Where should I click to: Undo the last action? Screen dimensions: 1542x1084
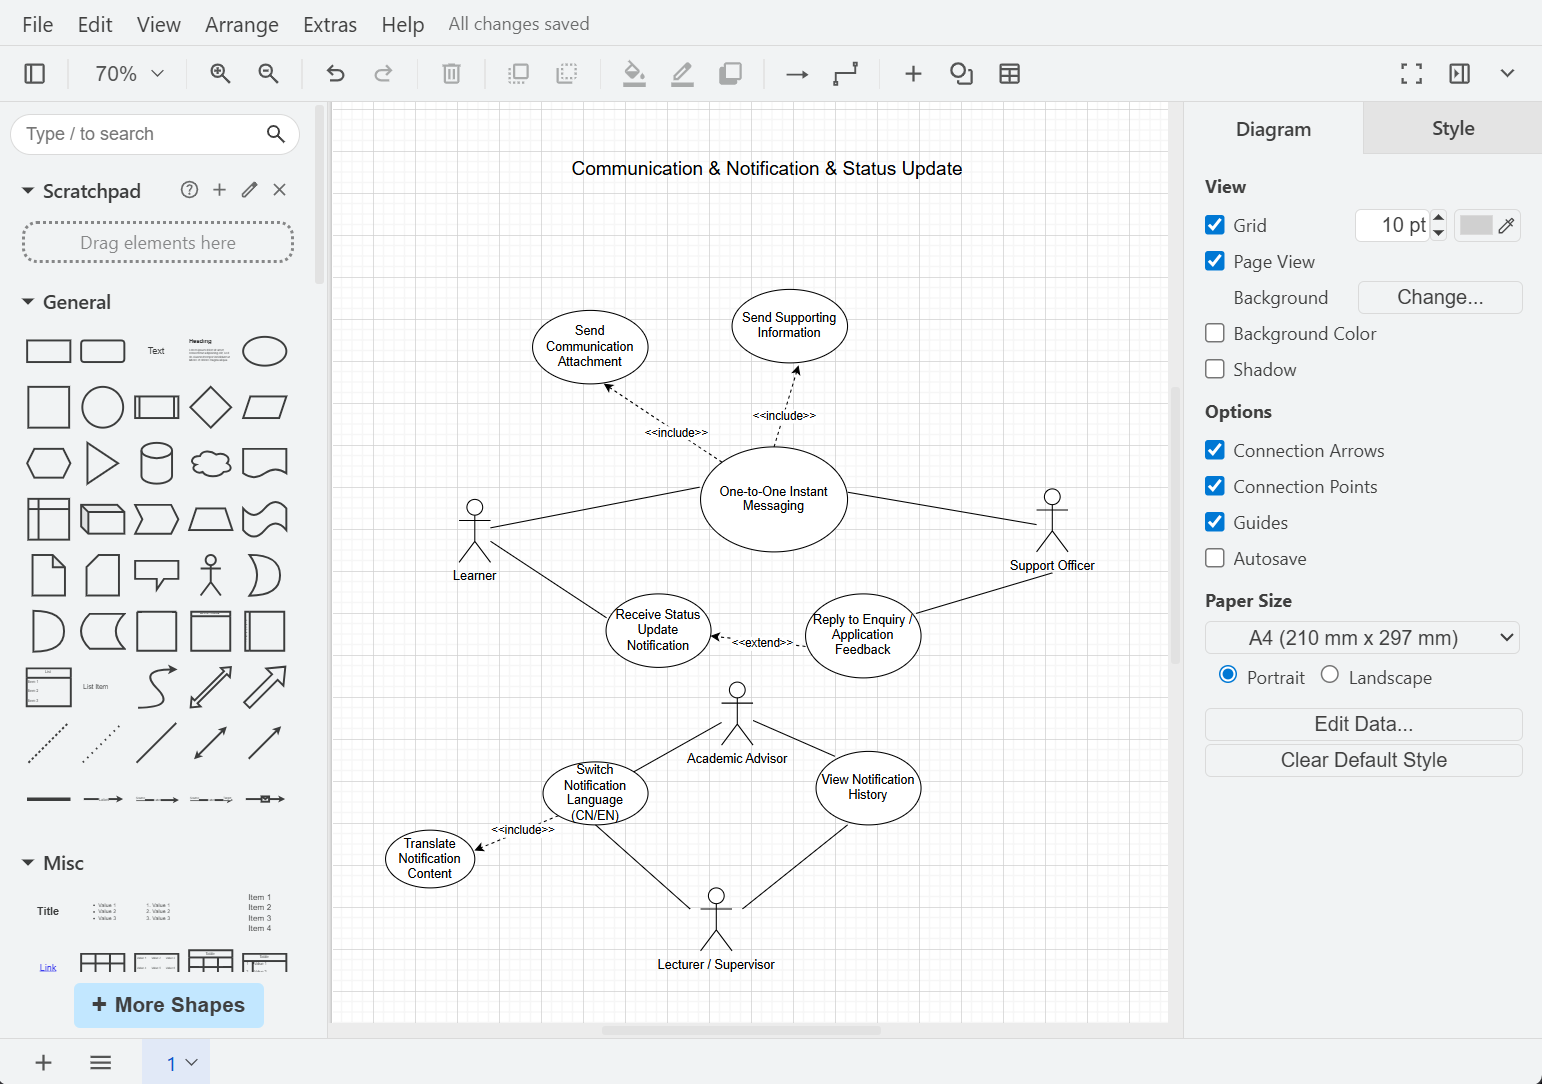[x=335, y=74]
